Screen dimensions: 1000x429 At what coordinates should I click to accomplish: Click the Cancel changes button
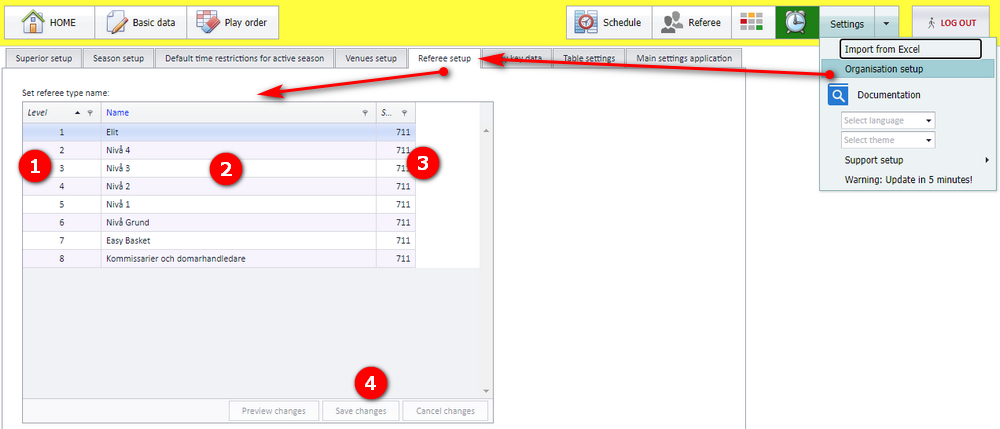(x=445, y=411)
